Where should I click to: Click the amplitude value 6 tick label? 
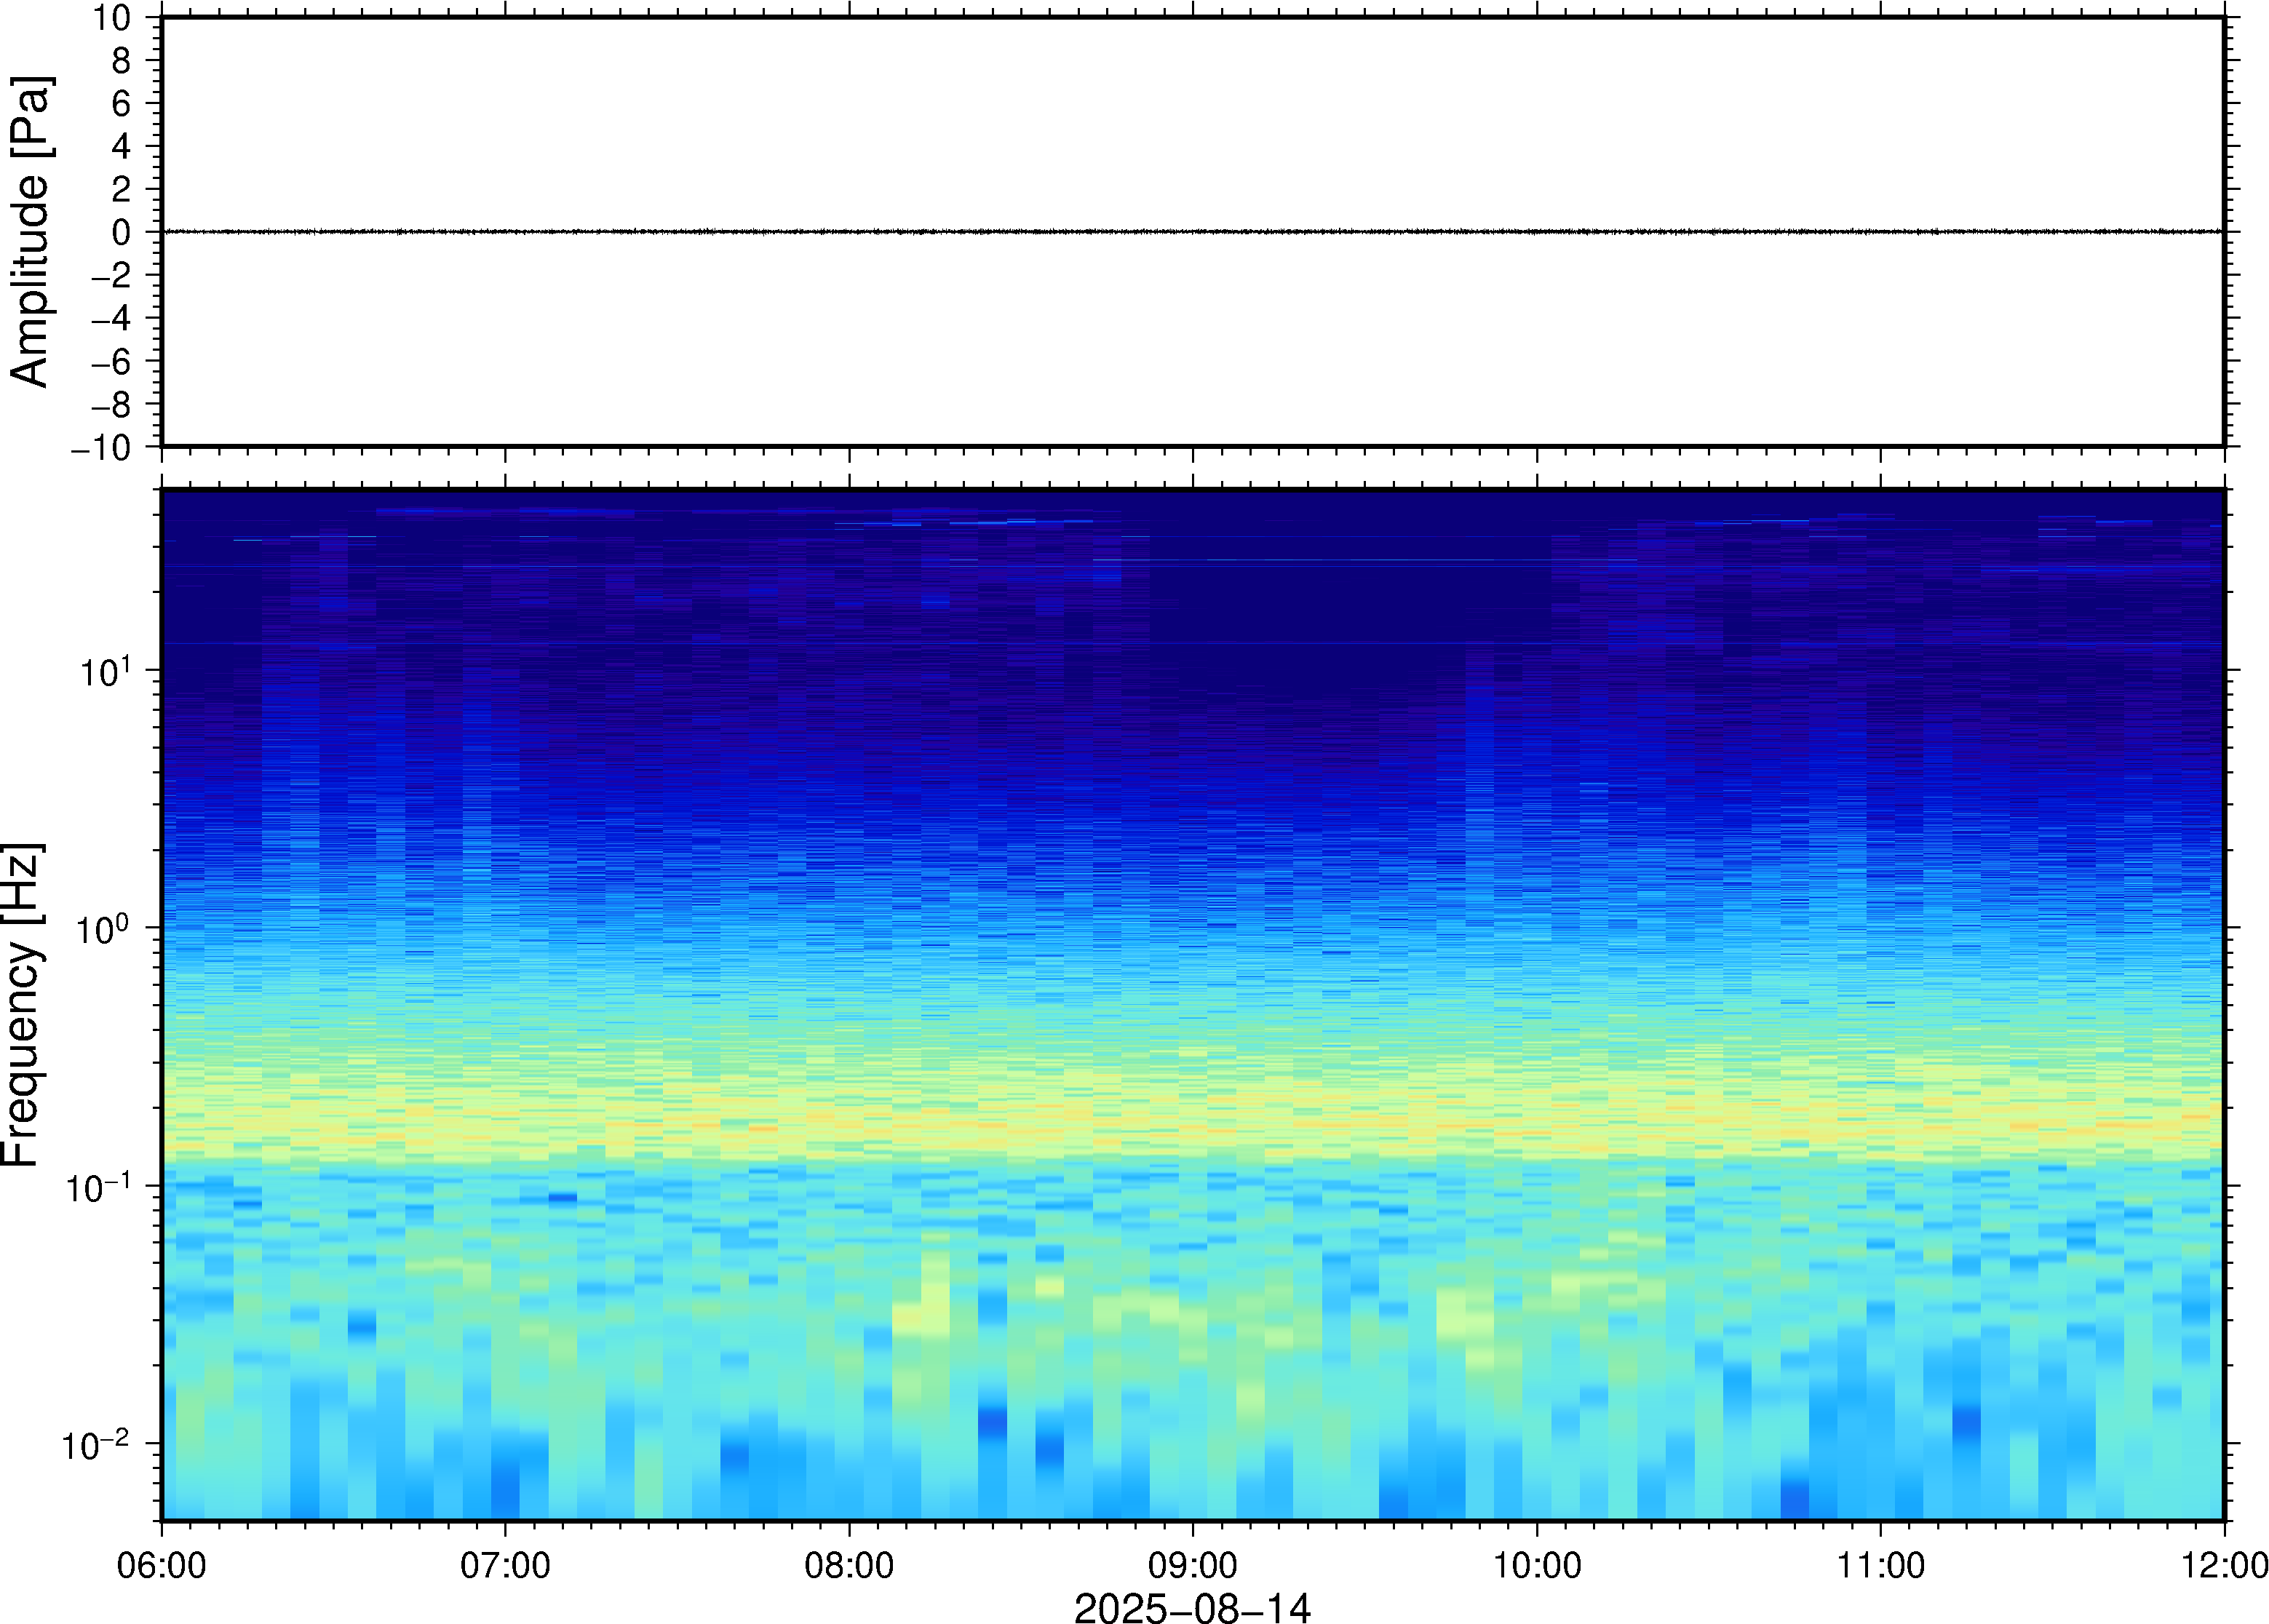[x=121, y=103]
